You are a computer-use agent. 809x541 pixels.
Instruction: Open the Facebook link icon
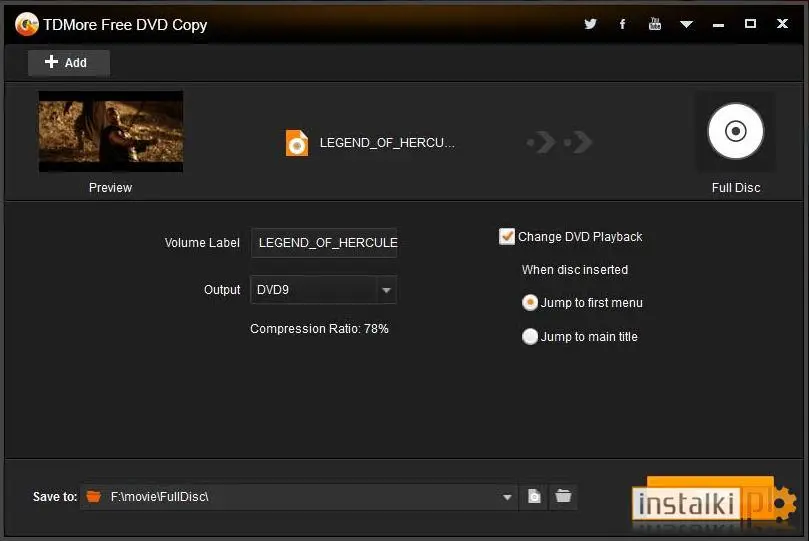click(622, 24)
